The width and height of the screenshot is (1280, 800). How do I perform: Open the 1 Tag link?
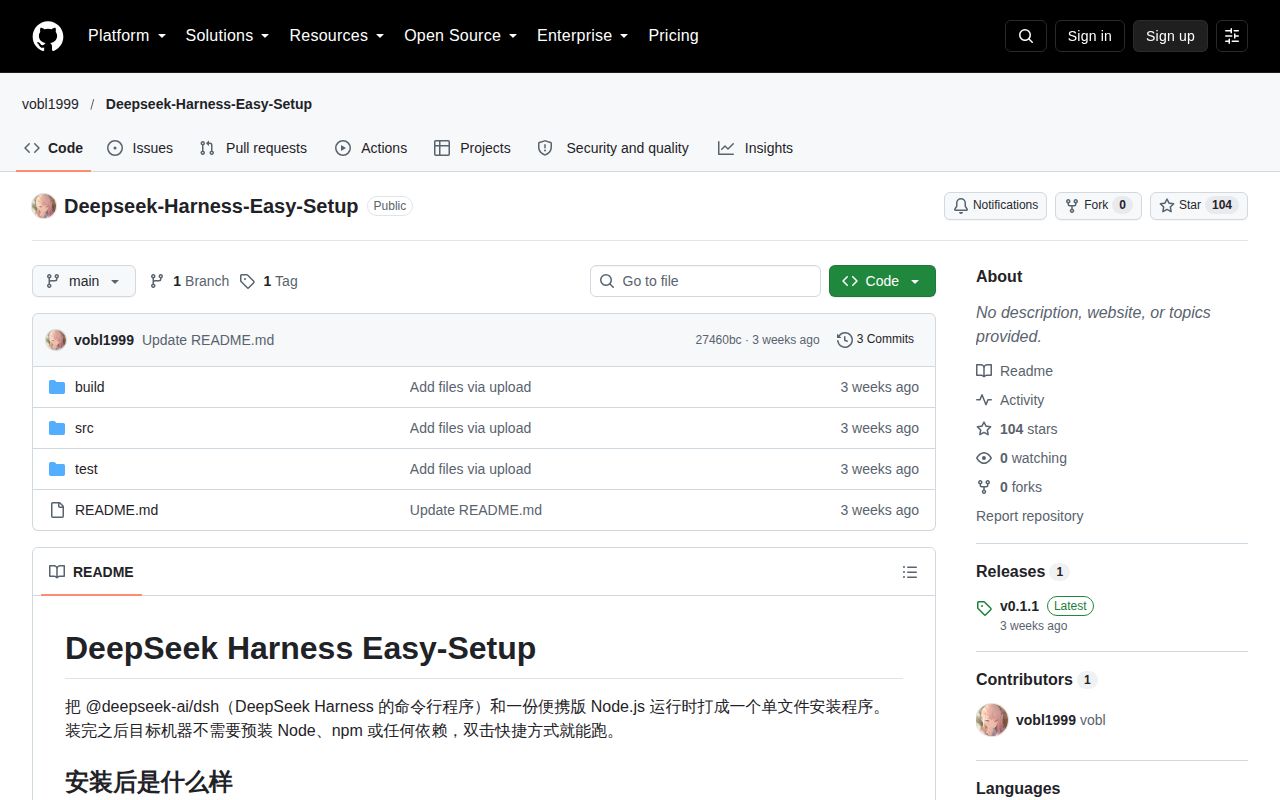[268, 281]
